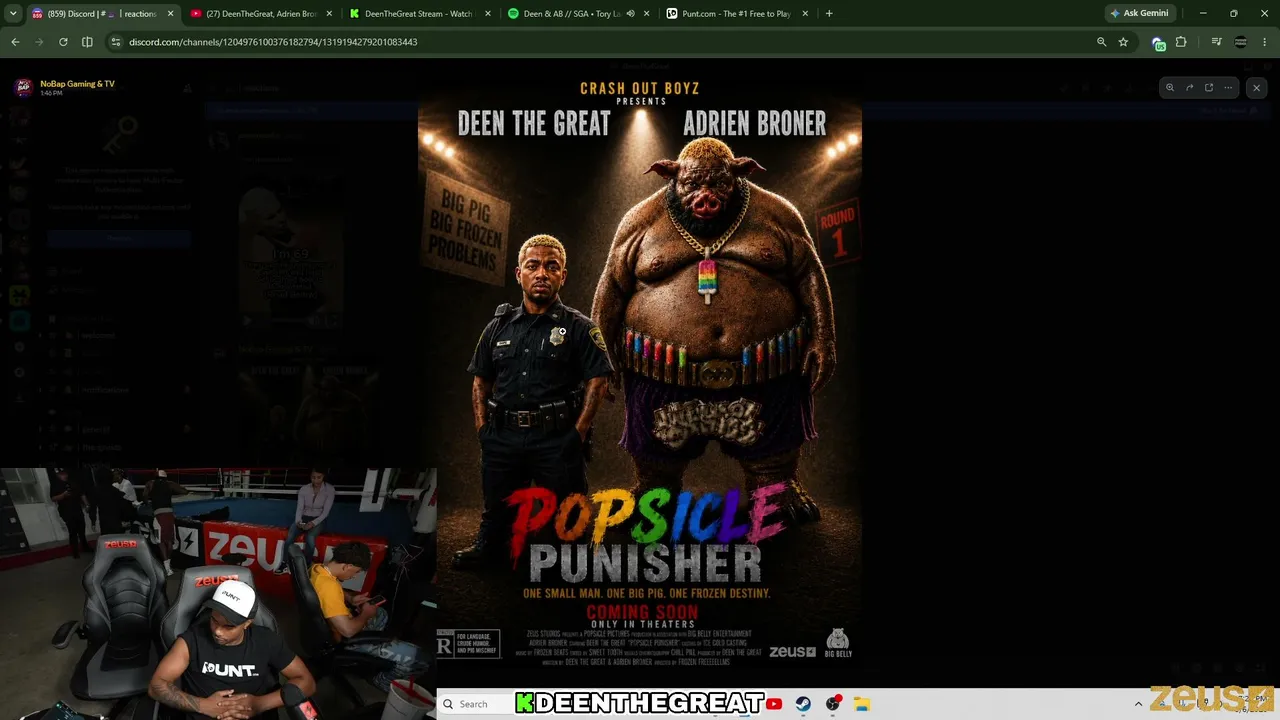
Task: Click the NoBap Gaming & TV poster name
Action: tap(78, 84)
